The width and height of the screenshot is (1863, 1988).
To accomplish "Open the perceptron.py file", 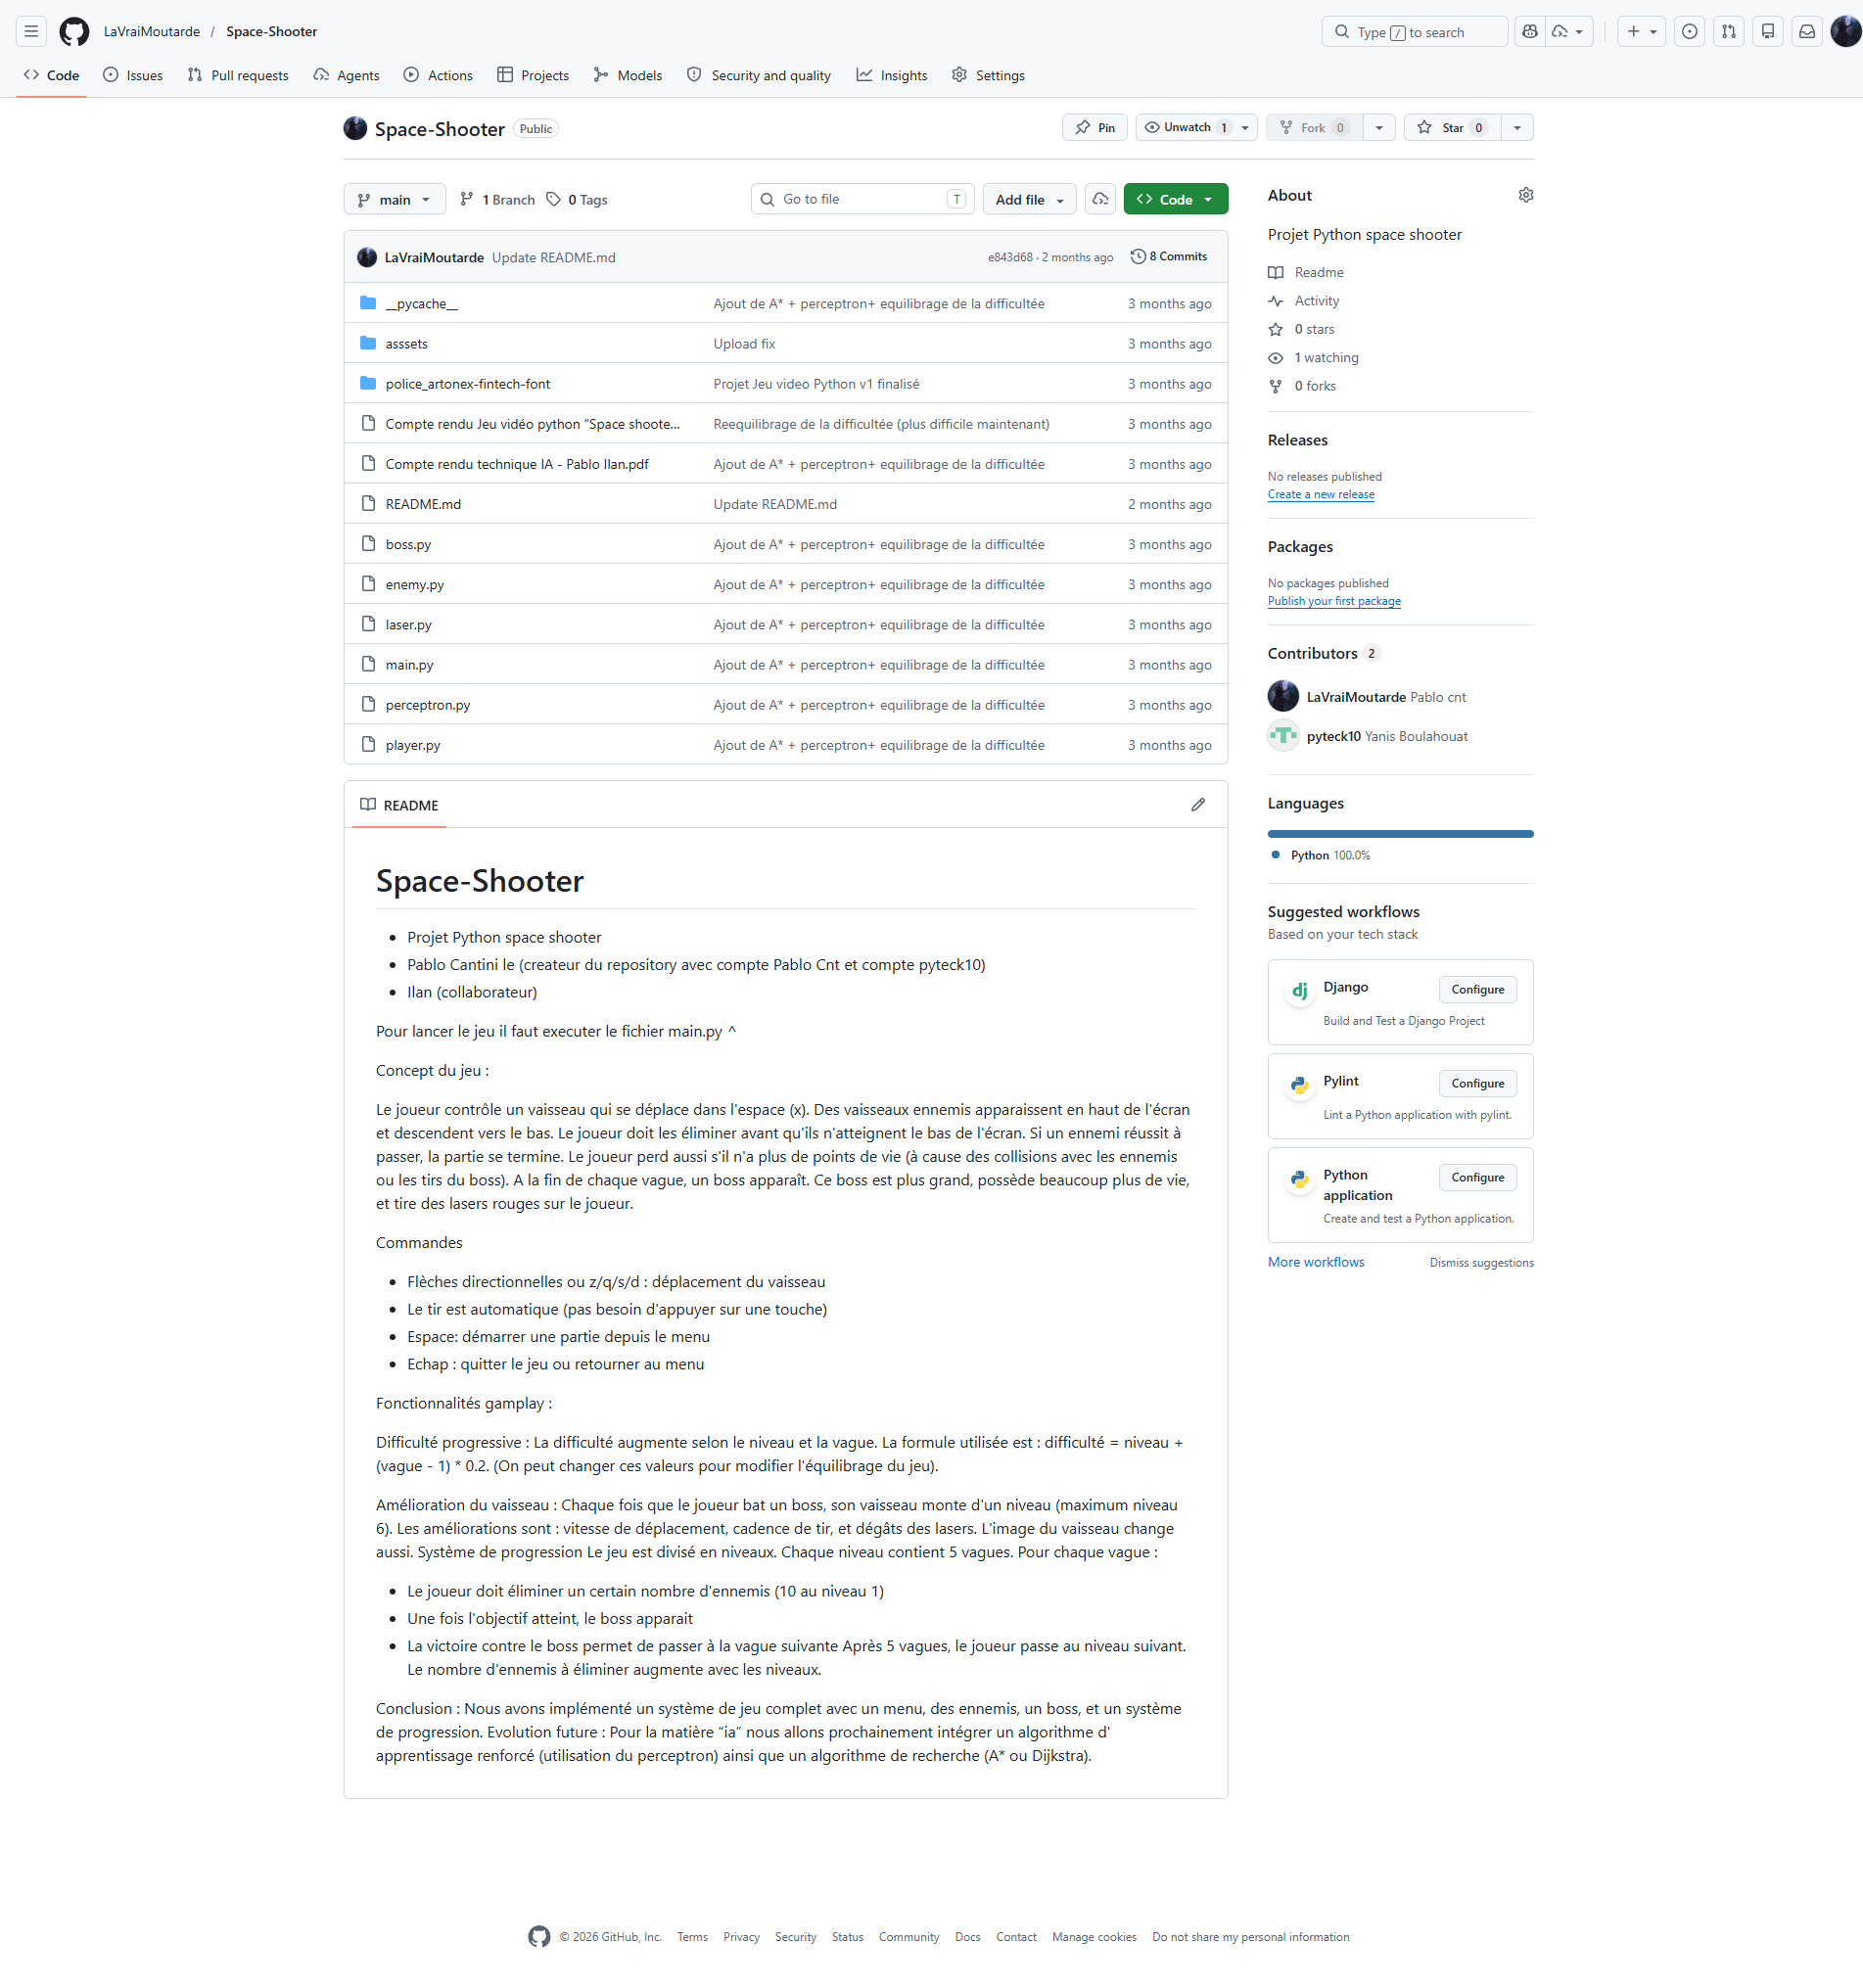I will pyautogui.click(x=427, y=705).
